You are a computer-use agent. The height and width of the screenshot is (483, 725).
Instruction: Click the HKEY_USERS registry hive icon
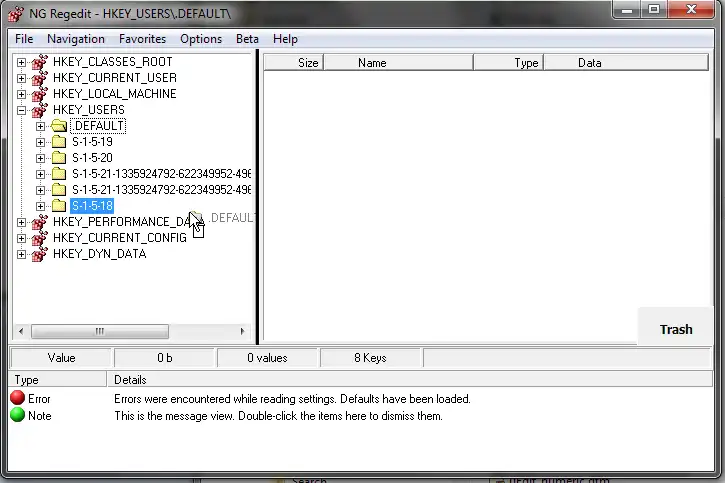[40, 110]
